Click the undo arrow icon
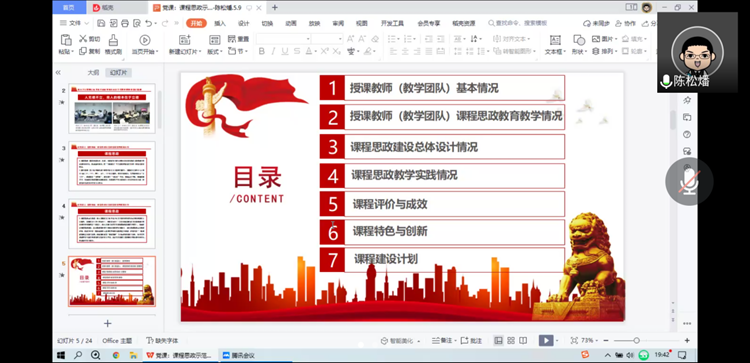 (148, 23)
